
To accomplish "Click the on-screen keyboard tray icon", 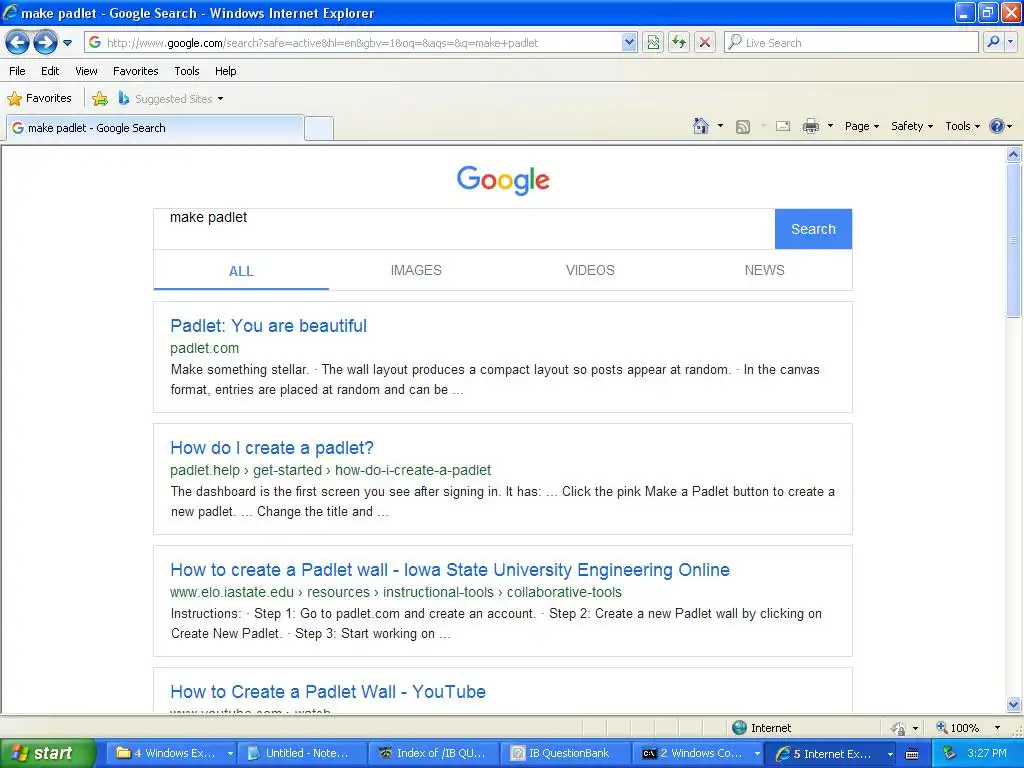I will click(912, 754).
